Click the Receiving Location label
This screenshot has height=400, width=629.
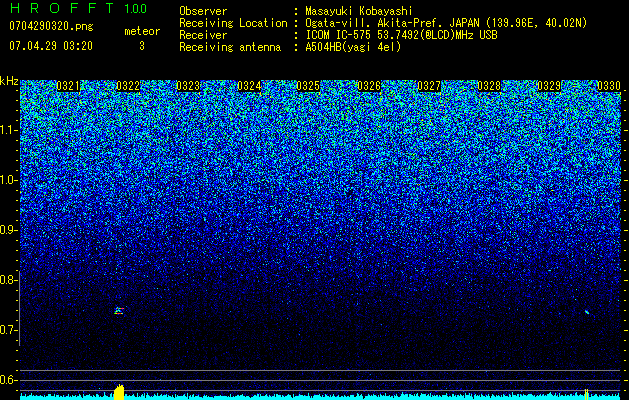233,24
